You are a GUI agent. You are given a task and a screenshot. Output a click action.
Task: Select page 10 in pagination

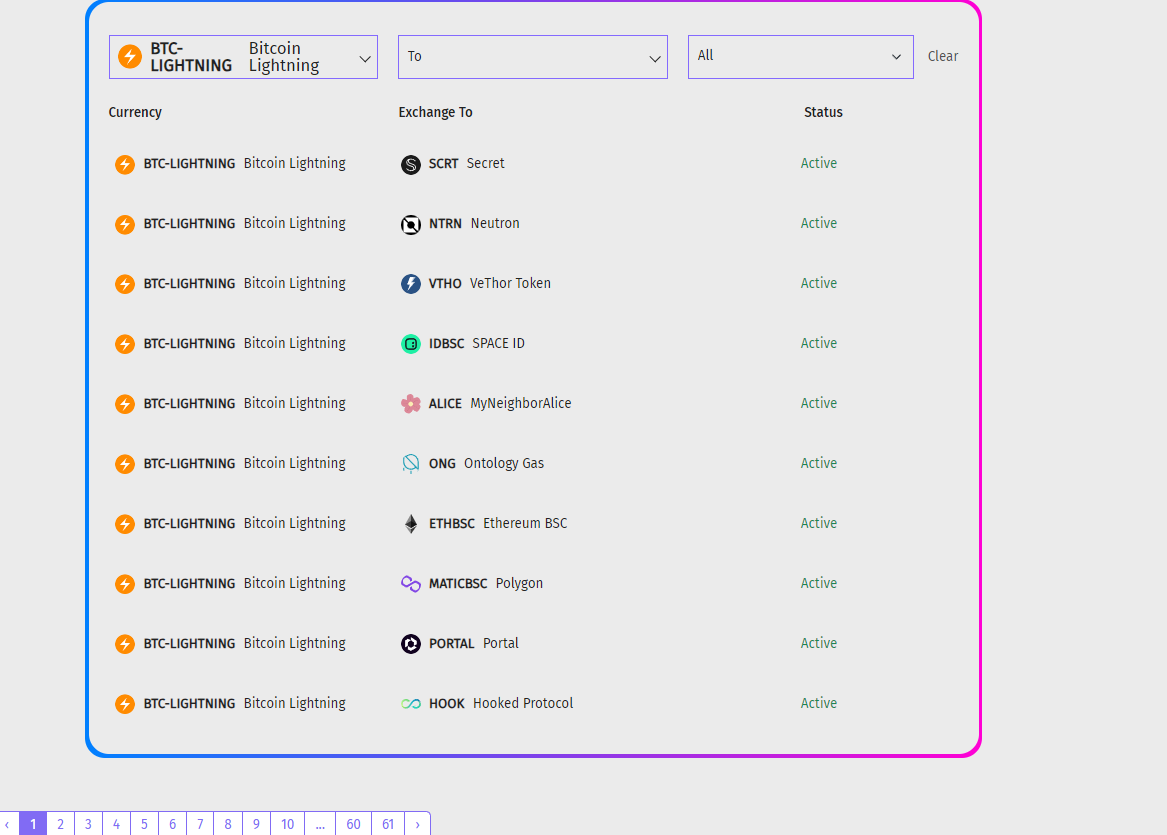pyautogui.click(x=287, y=824)
